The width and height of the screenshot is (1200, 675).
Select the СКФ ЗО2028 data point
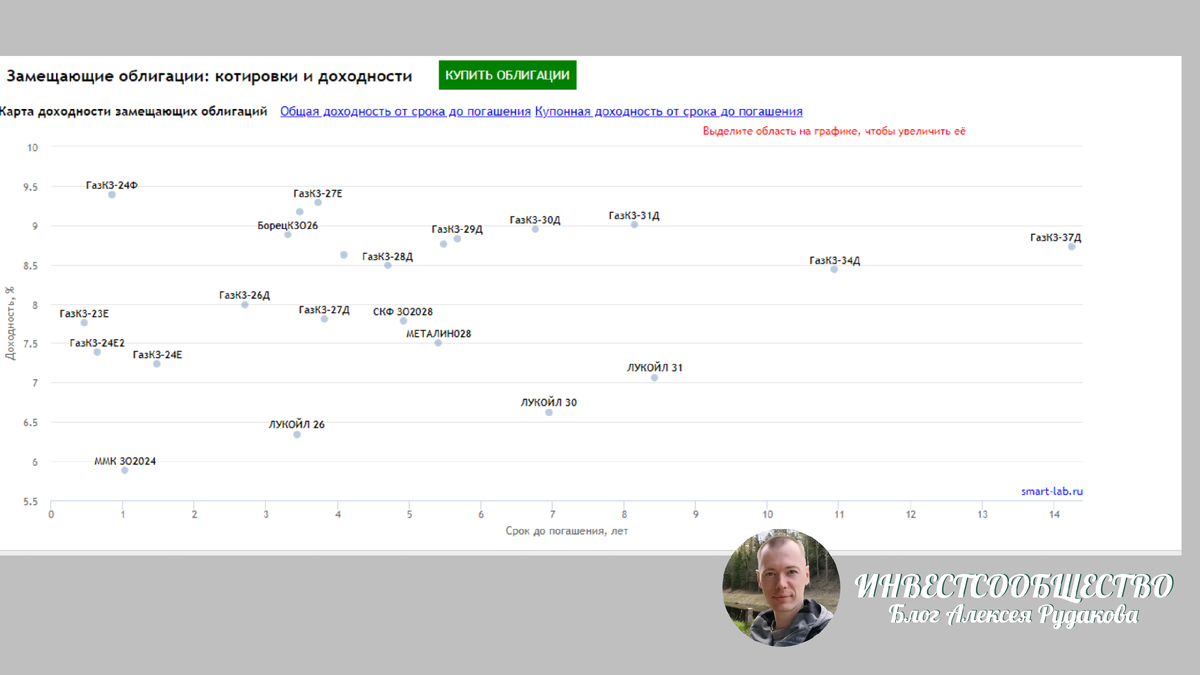[x=404, y=321]
